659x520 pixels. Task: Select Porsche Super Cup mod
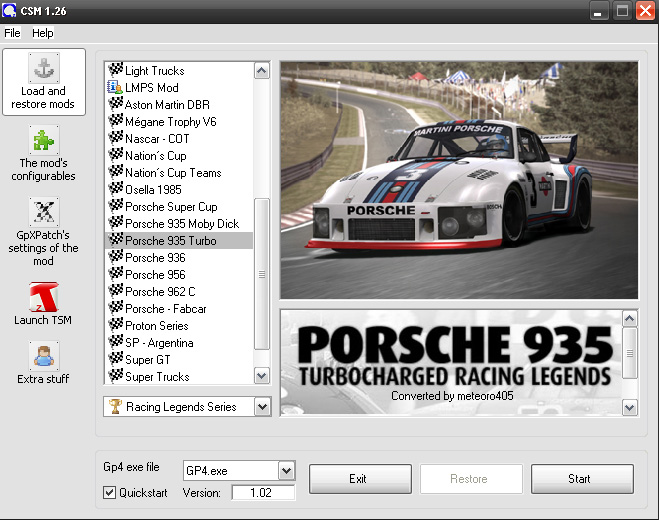coord(179,206)
